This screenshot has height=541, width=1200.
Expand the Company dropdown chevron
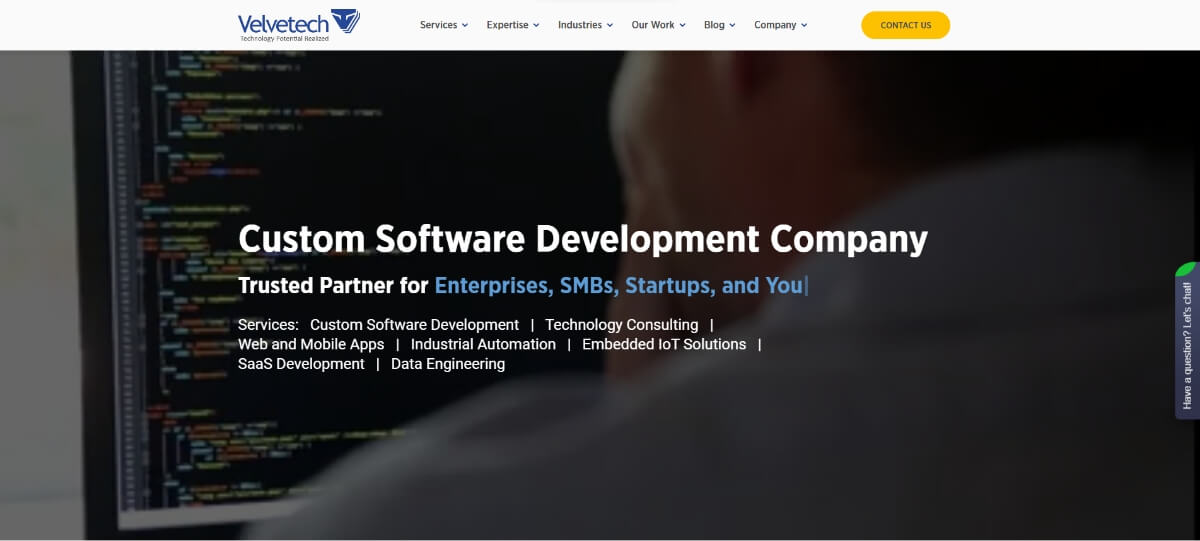pyautogui.click(x=804, y=26)
